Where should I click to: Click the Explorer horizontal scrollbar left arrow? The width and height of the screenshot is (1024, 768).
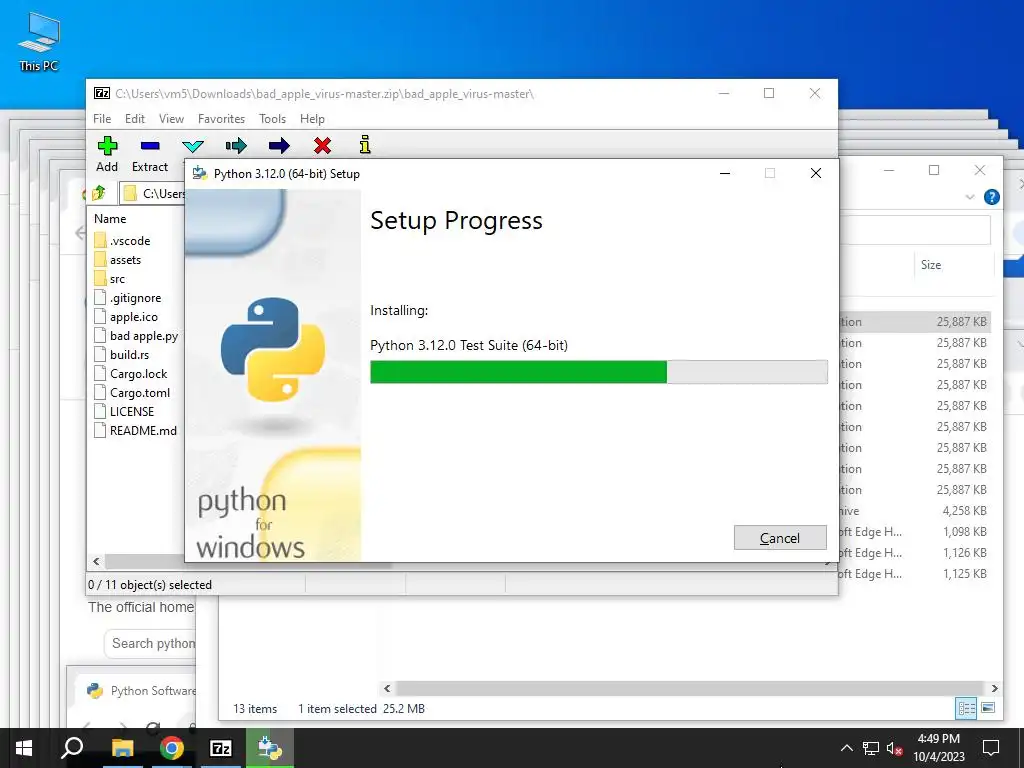[387, 688]
